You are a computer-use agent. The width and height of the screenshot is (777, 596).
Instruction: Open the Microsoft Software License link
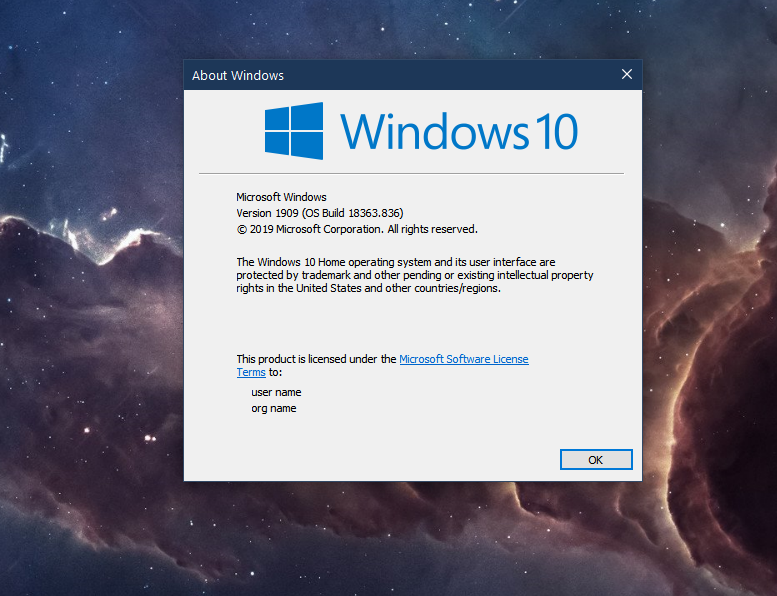[463, 359]
